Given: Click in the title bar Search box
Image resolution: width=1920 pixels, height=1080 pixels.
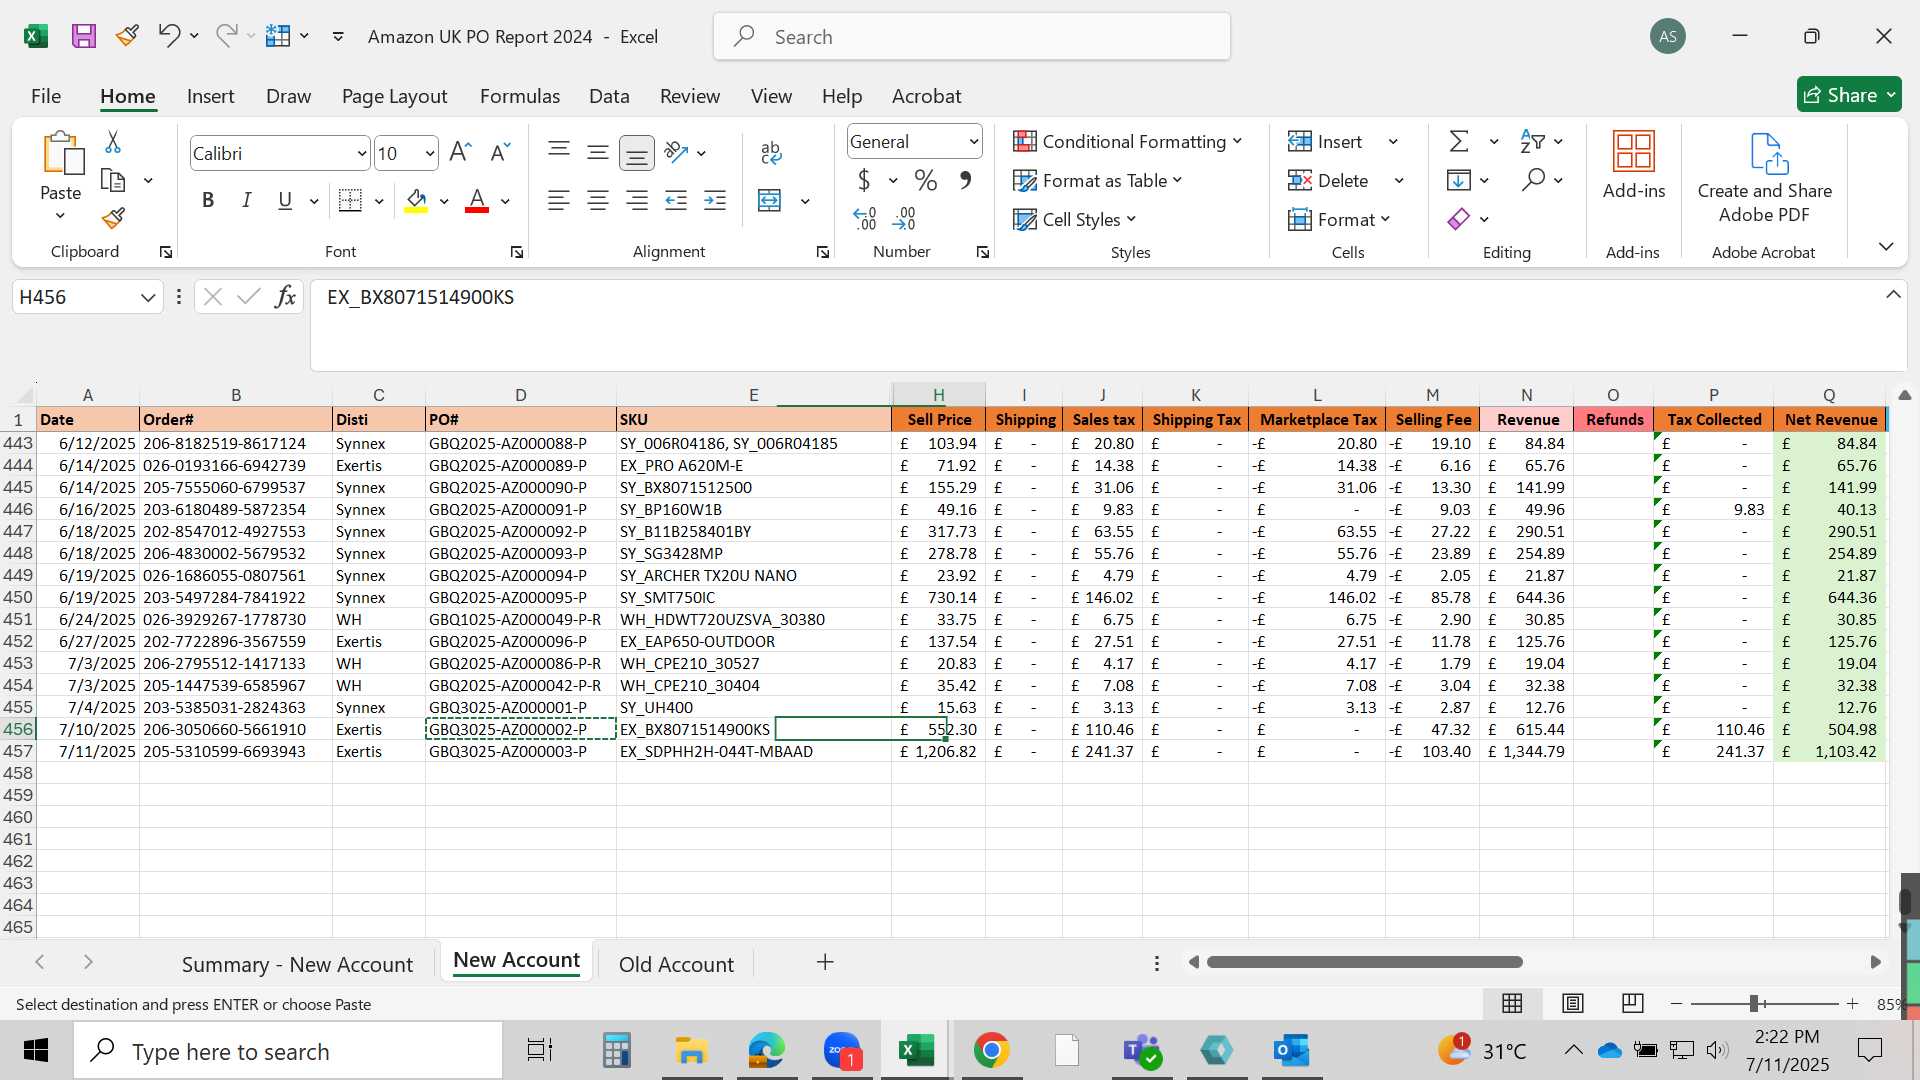Looking at the screenshot, I should coord(972,37).
